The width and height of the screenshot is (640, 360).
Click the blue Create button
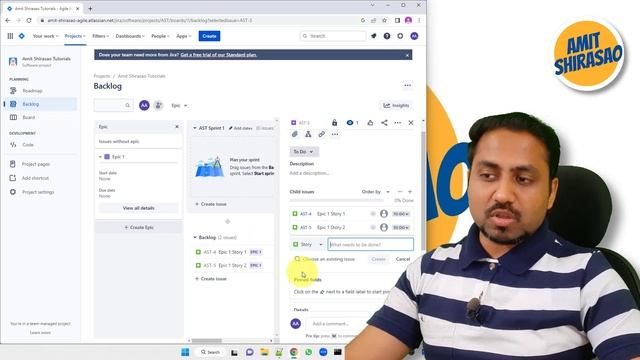coord(209,36)
